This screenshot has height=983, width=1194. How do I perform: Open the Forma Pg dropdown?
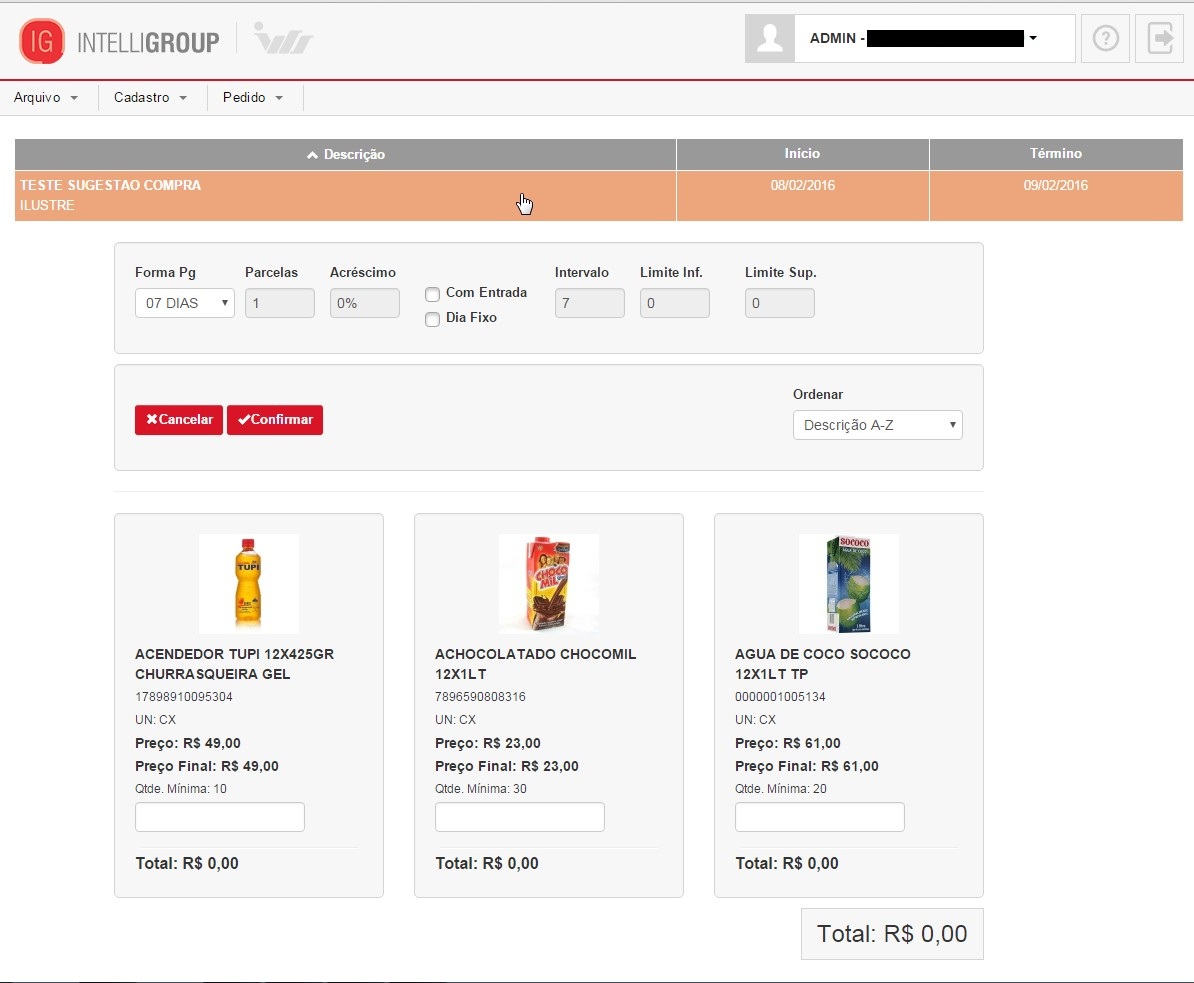click(185, 303)
